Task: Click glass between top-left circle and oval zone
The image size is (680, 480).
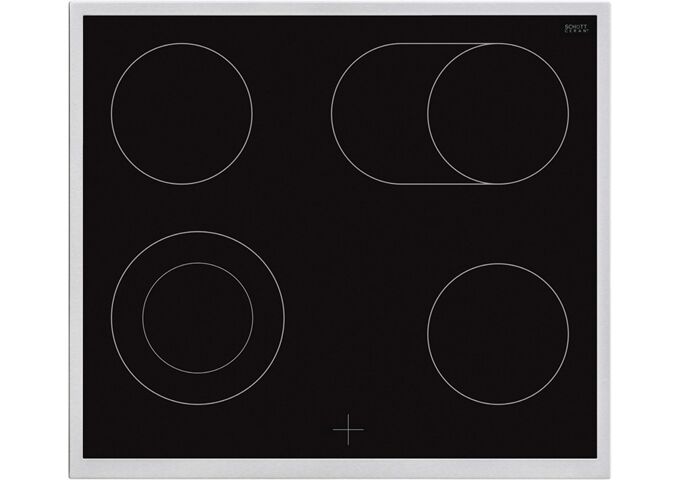Action: click(290, 114)
